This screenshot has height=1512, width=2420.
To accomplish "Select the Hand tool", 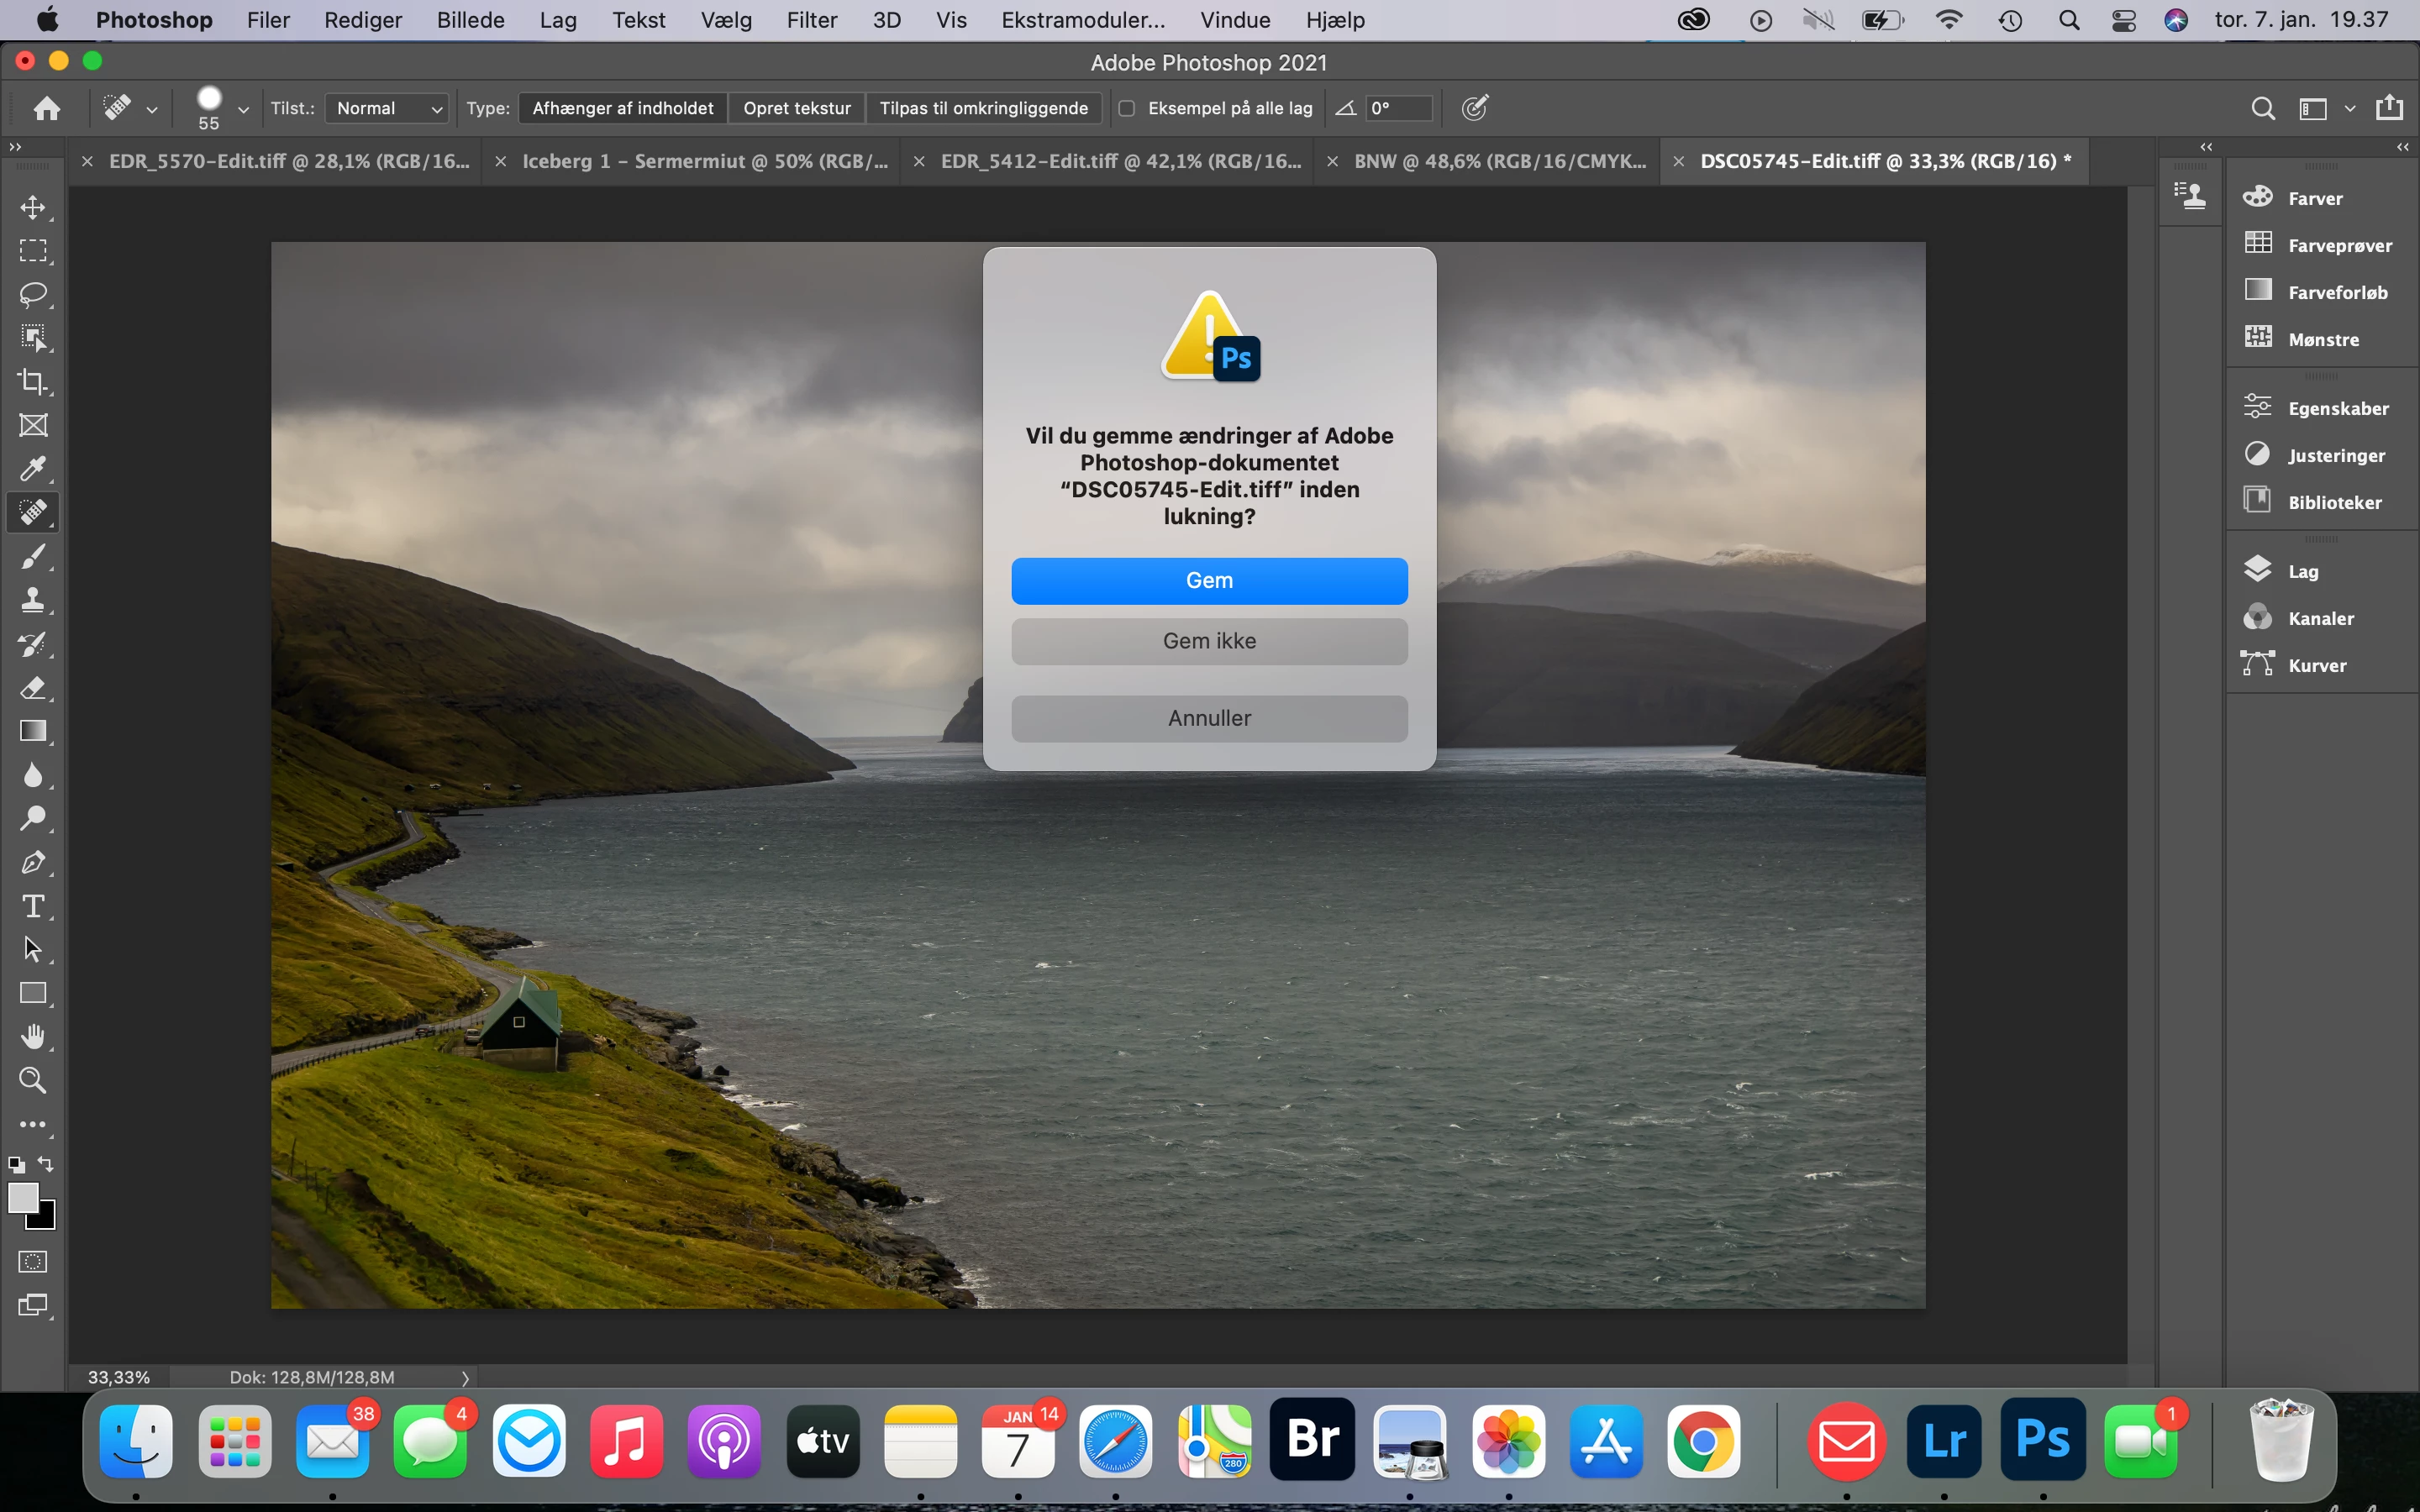I will click(33, 1037).
